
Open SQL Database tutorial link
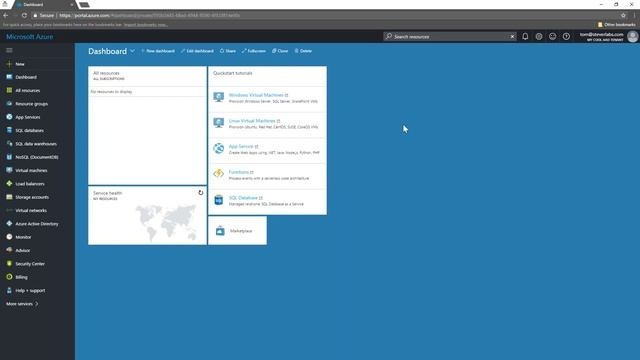tap(243, 198)
